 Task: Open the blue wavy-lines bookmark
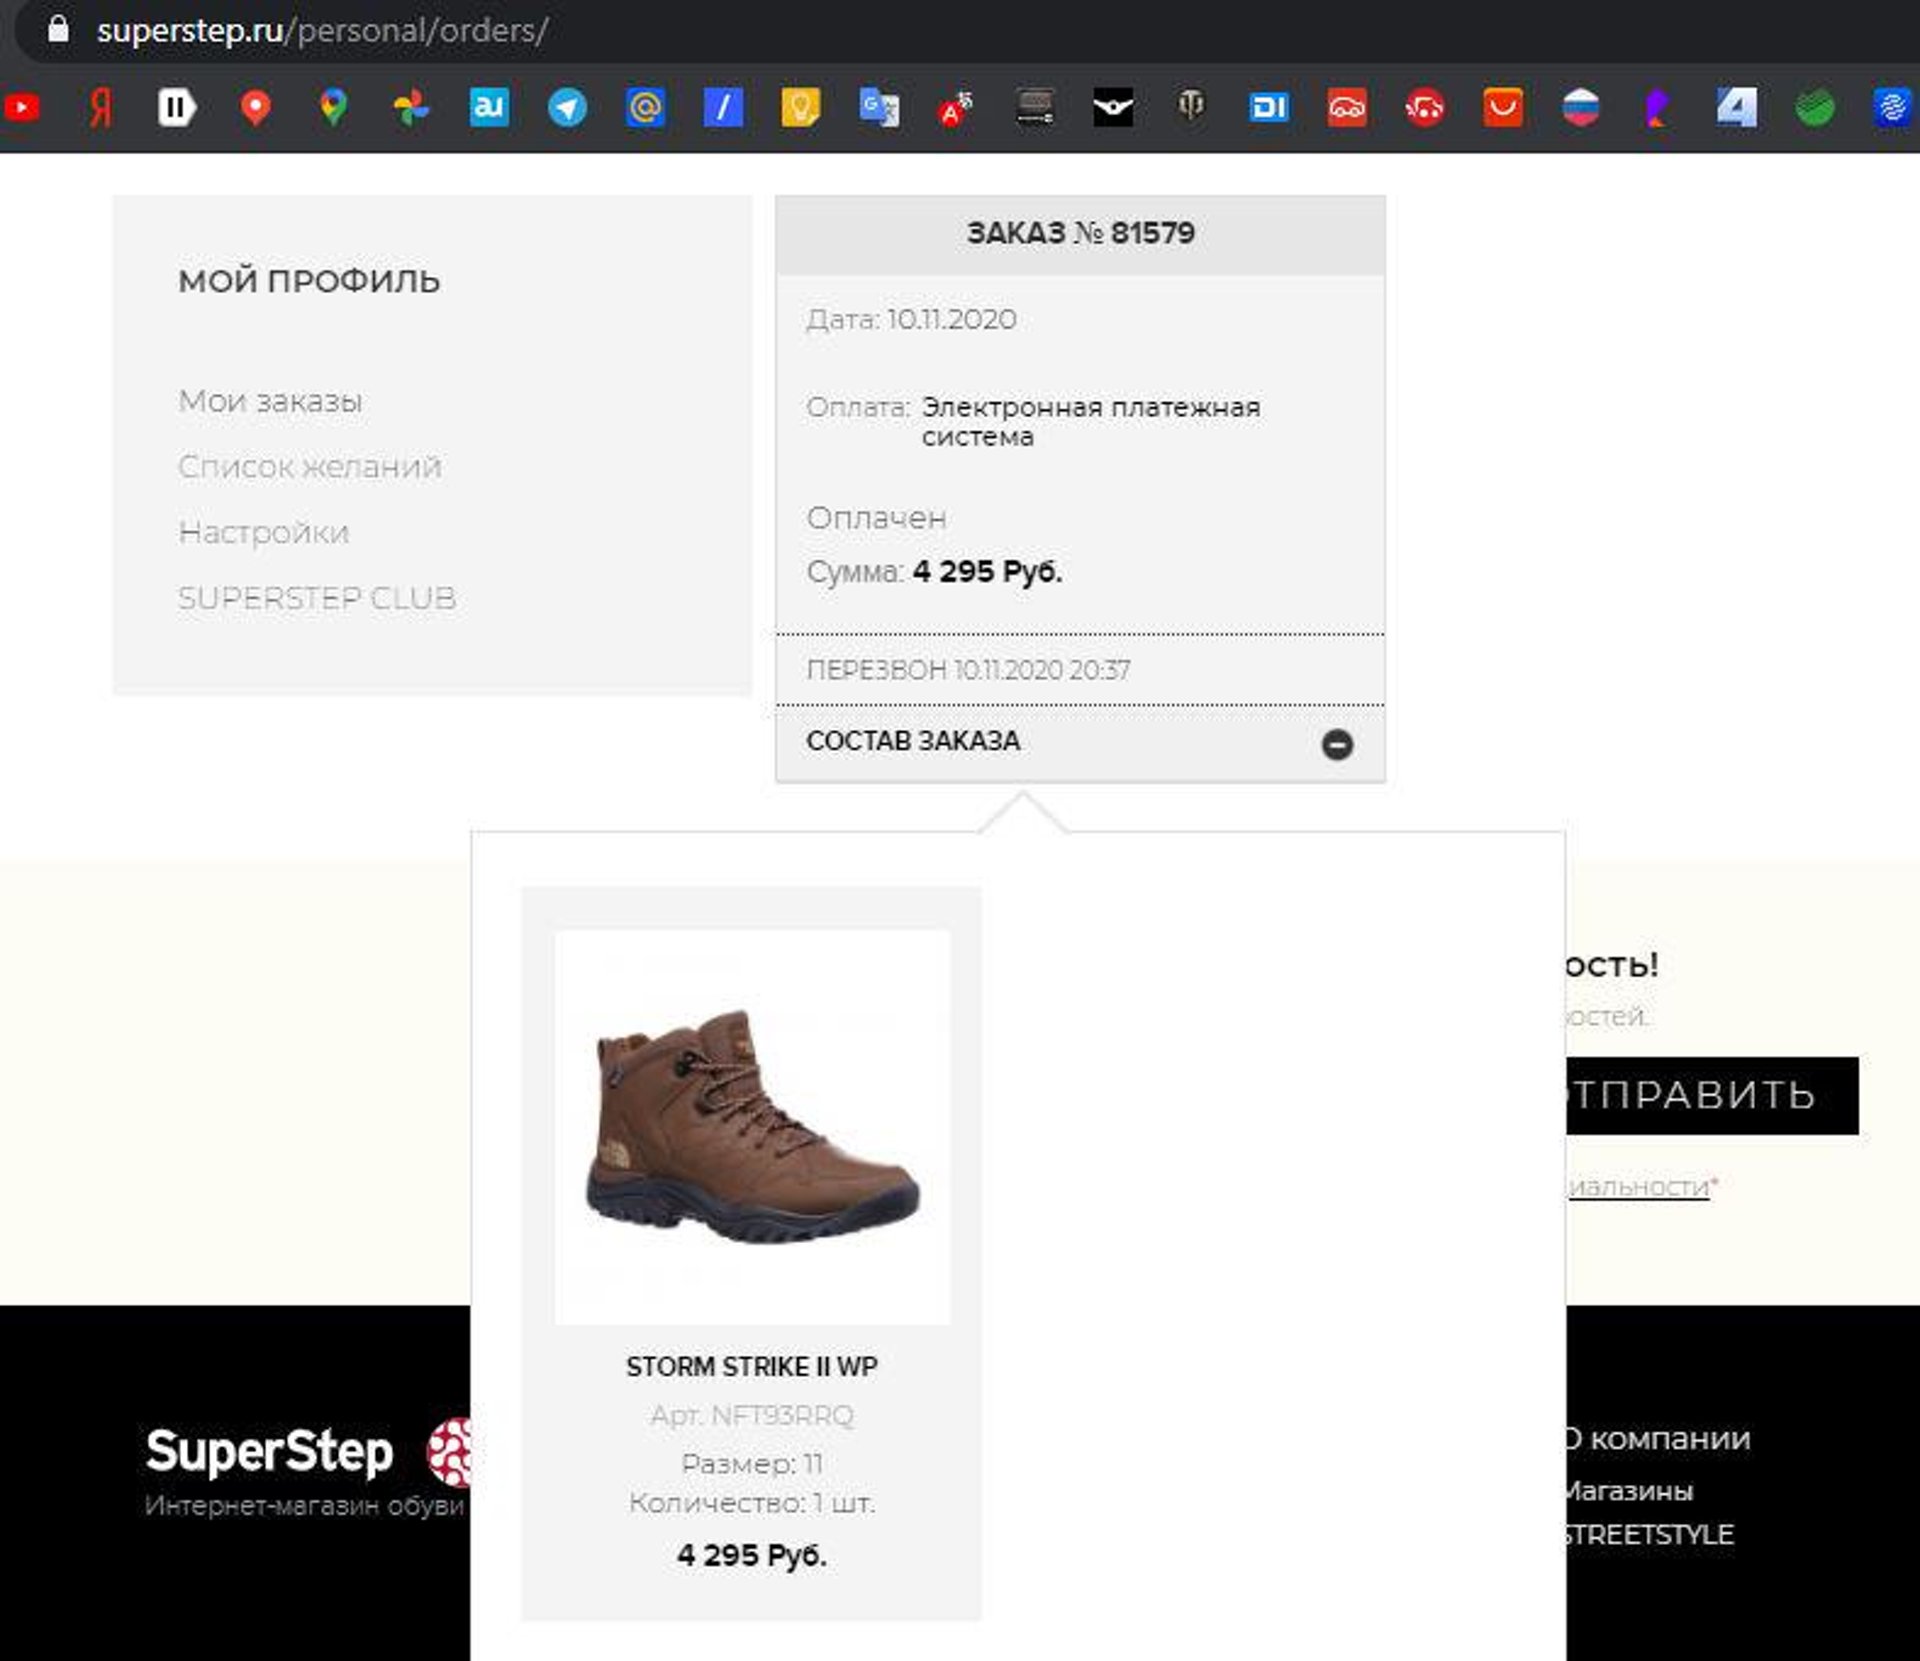click(1893, 107)
